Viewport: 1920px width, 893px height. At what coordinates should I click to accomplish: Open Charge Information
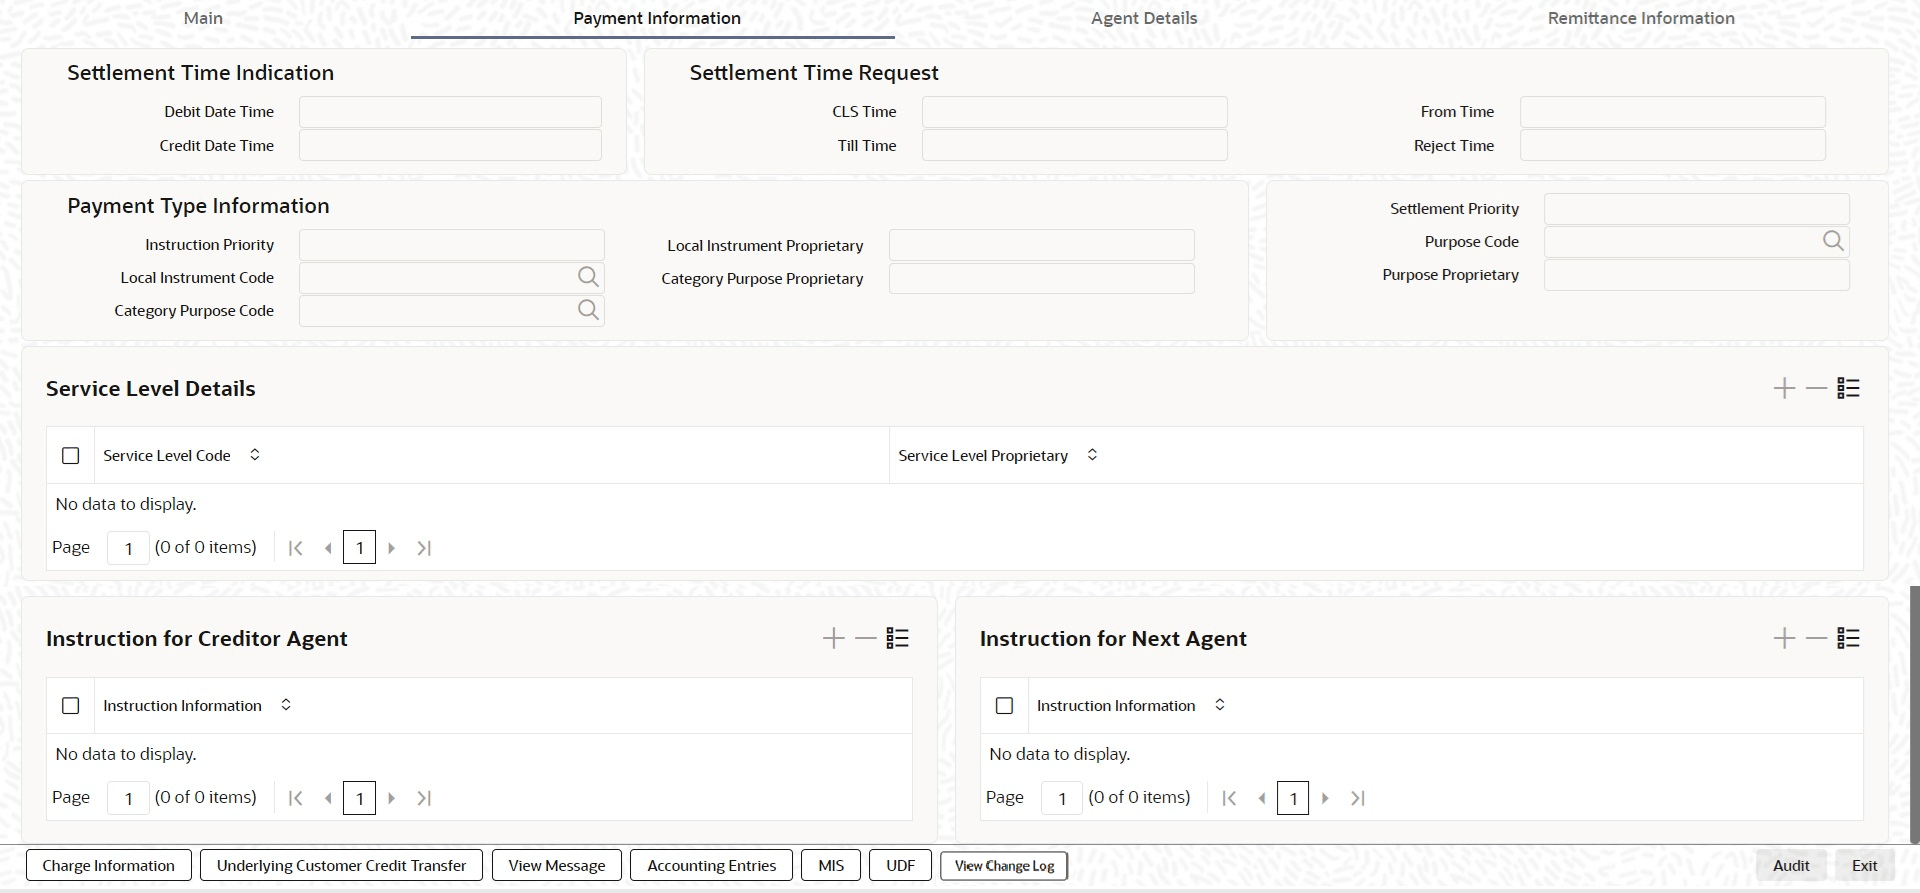click(x=108, y=866)
